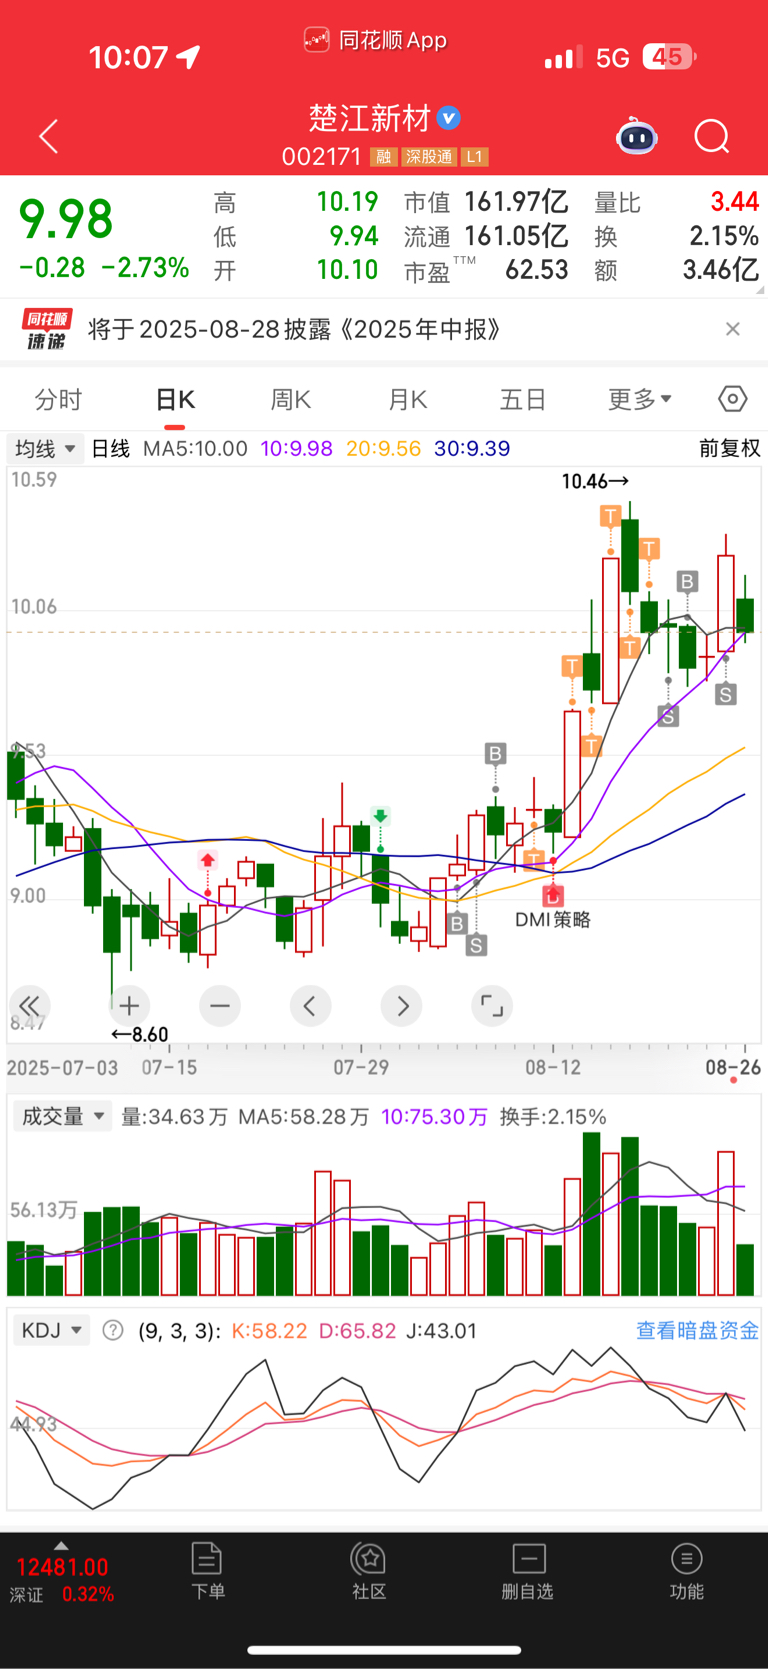
Task: Open the 更多 period dropdown
Action: (x=640, y=399)
